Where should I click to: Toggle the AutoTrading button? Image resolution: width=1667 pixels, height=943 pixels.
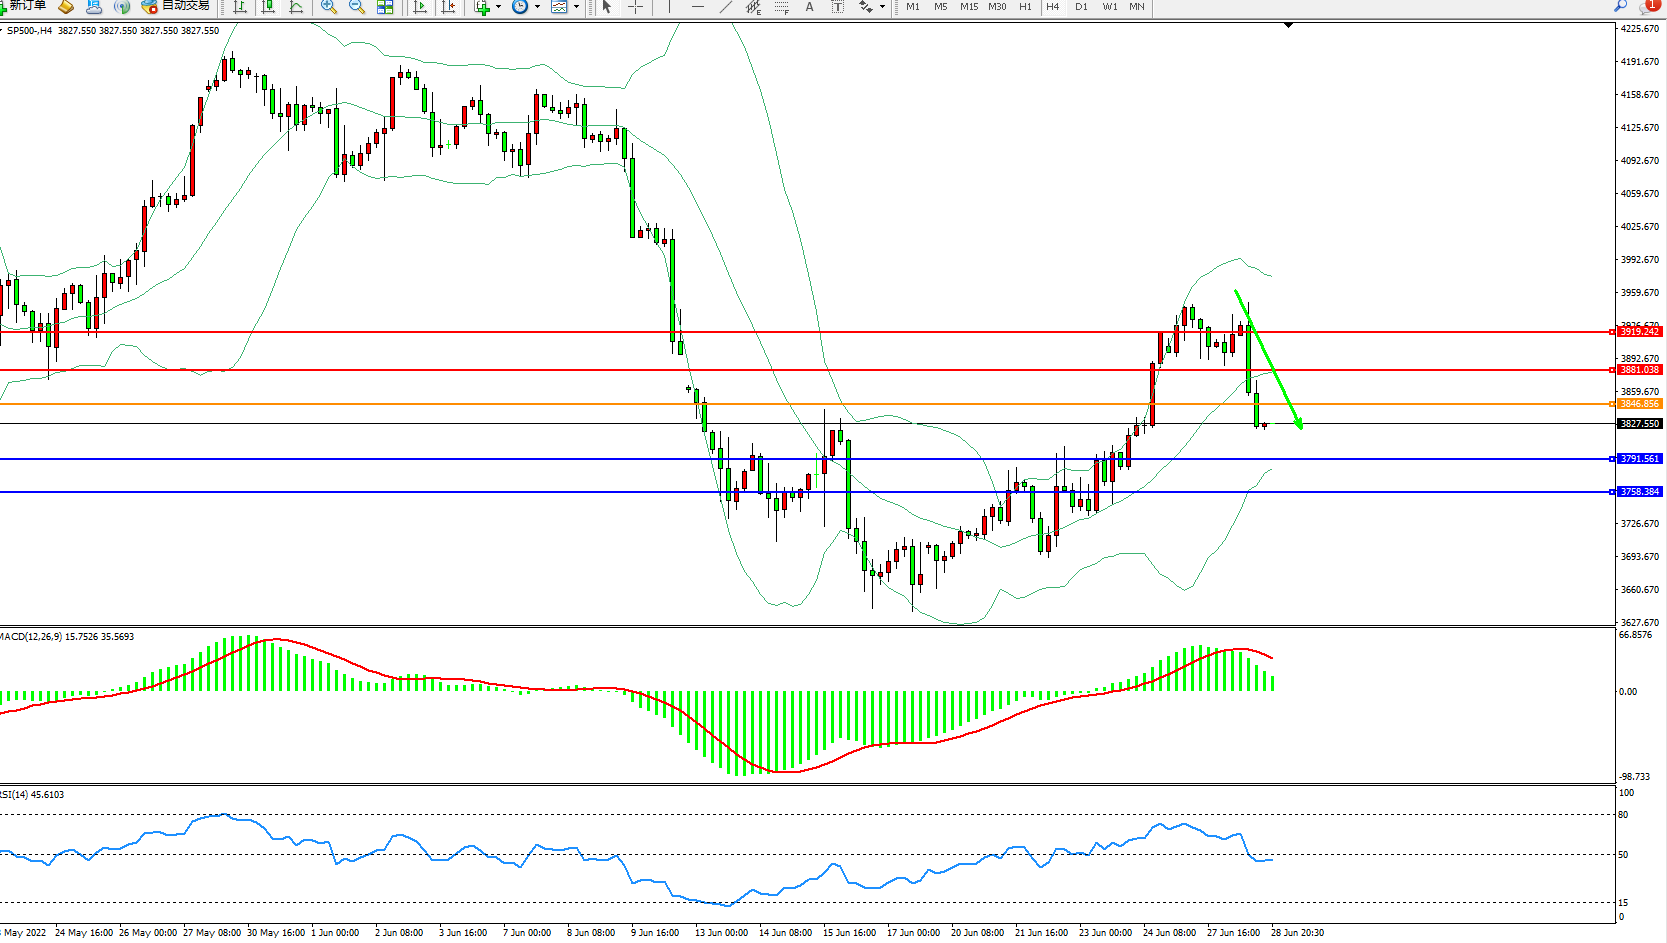(x=176, y=6)
